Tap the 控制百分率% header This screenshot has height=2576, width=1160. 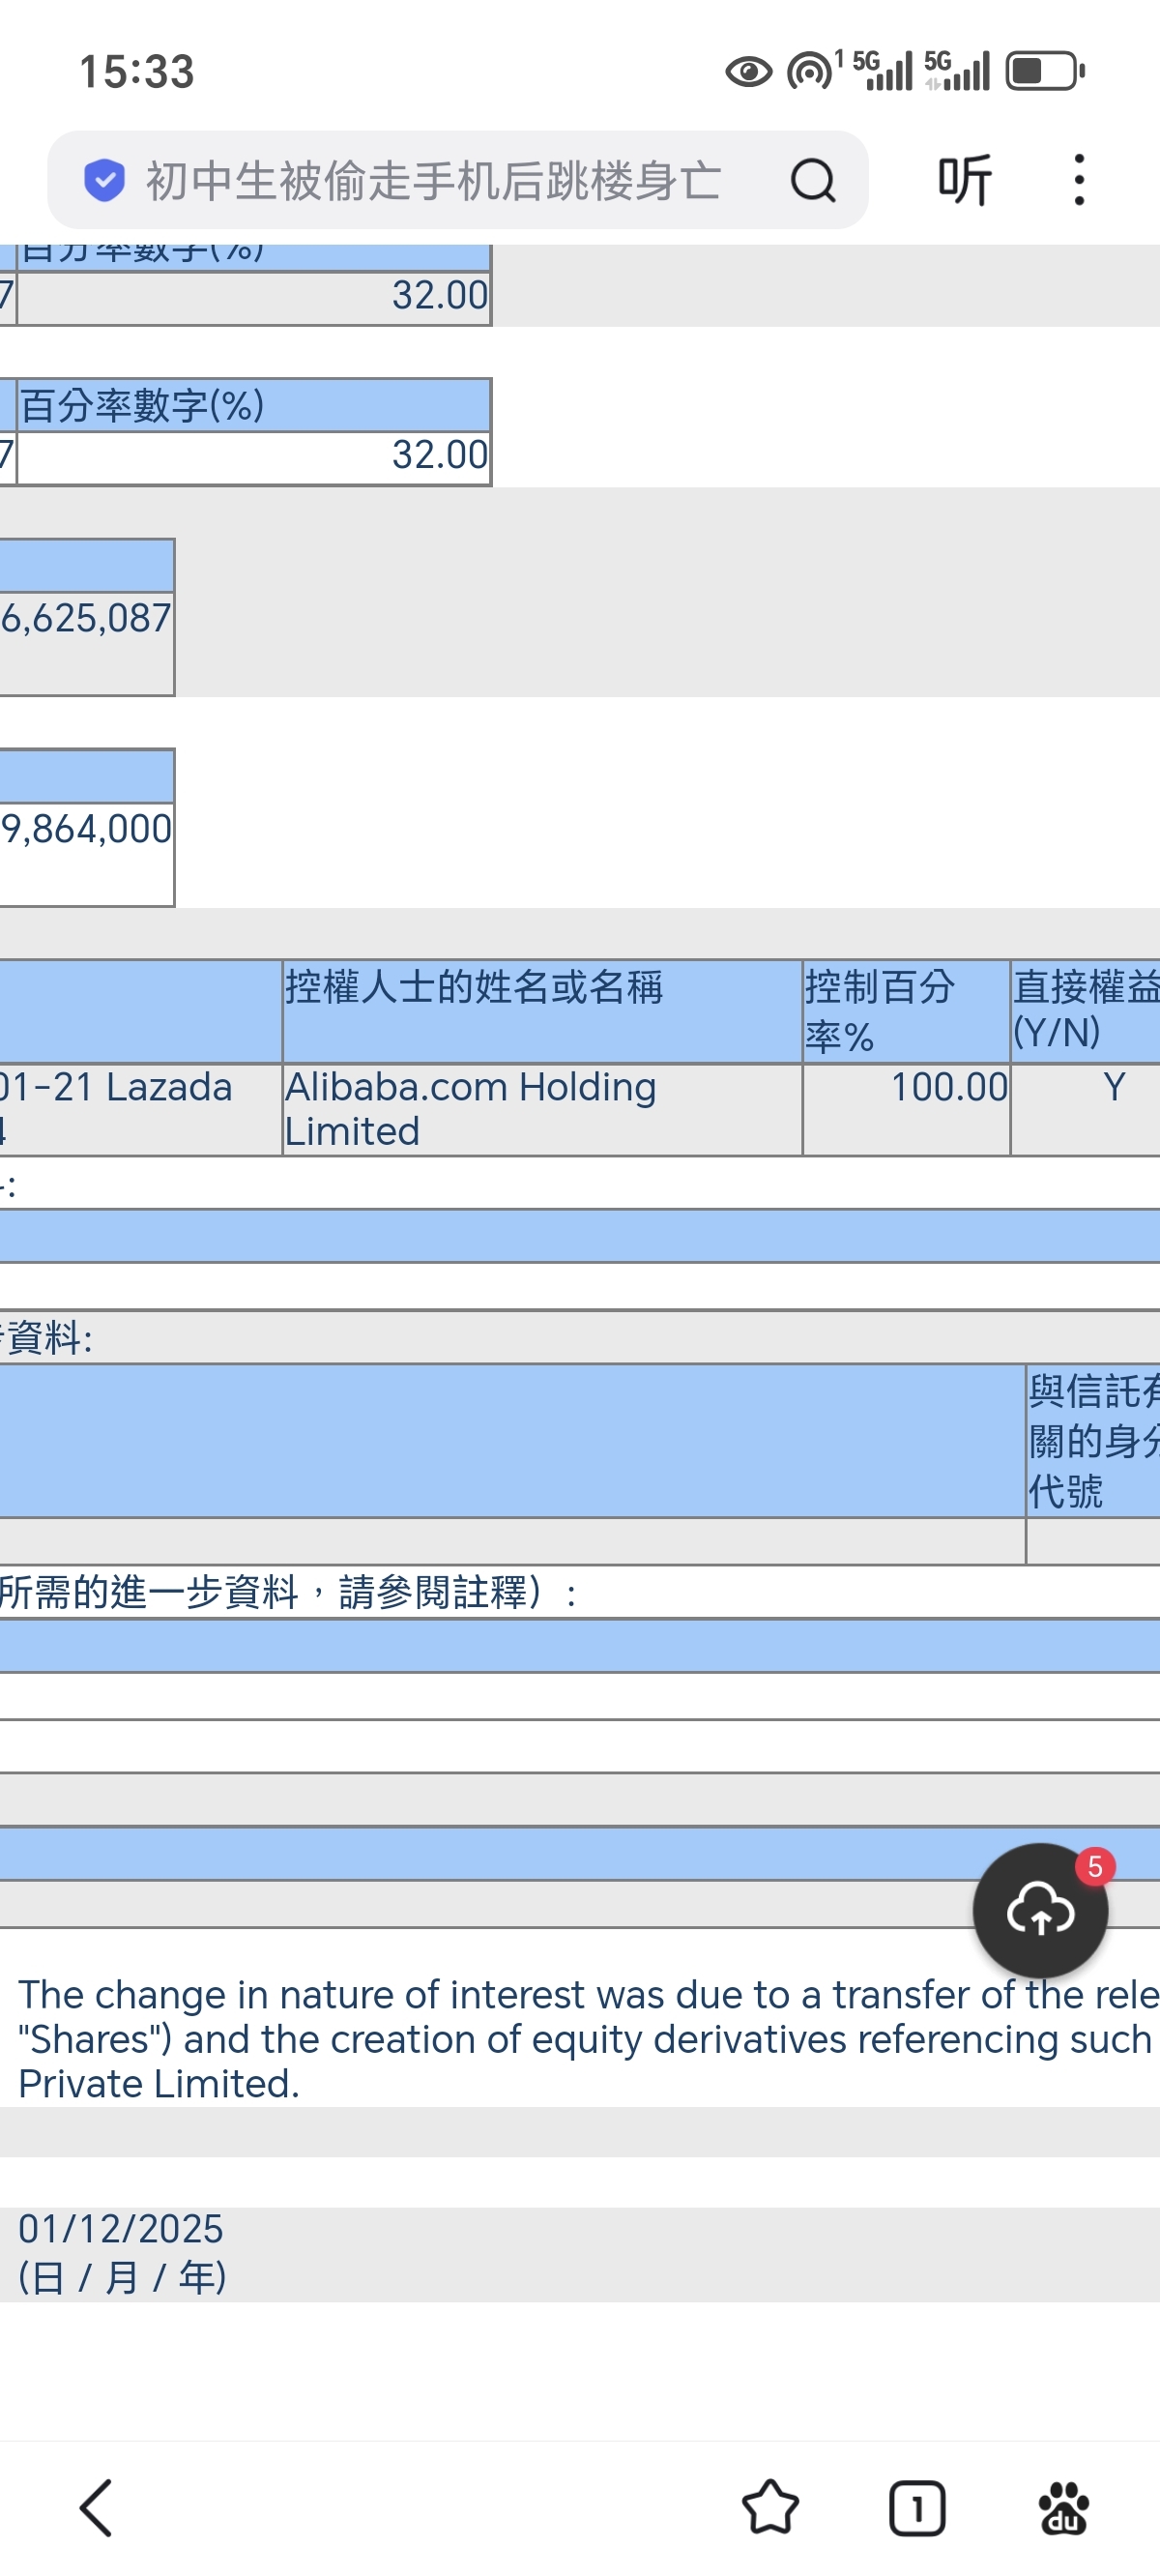pos(906,1011)
